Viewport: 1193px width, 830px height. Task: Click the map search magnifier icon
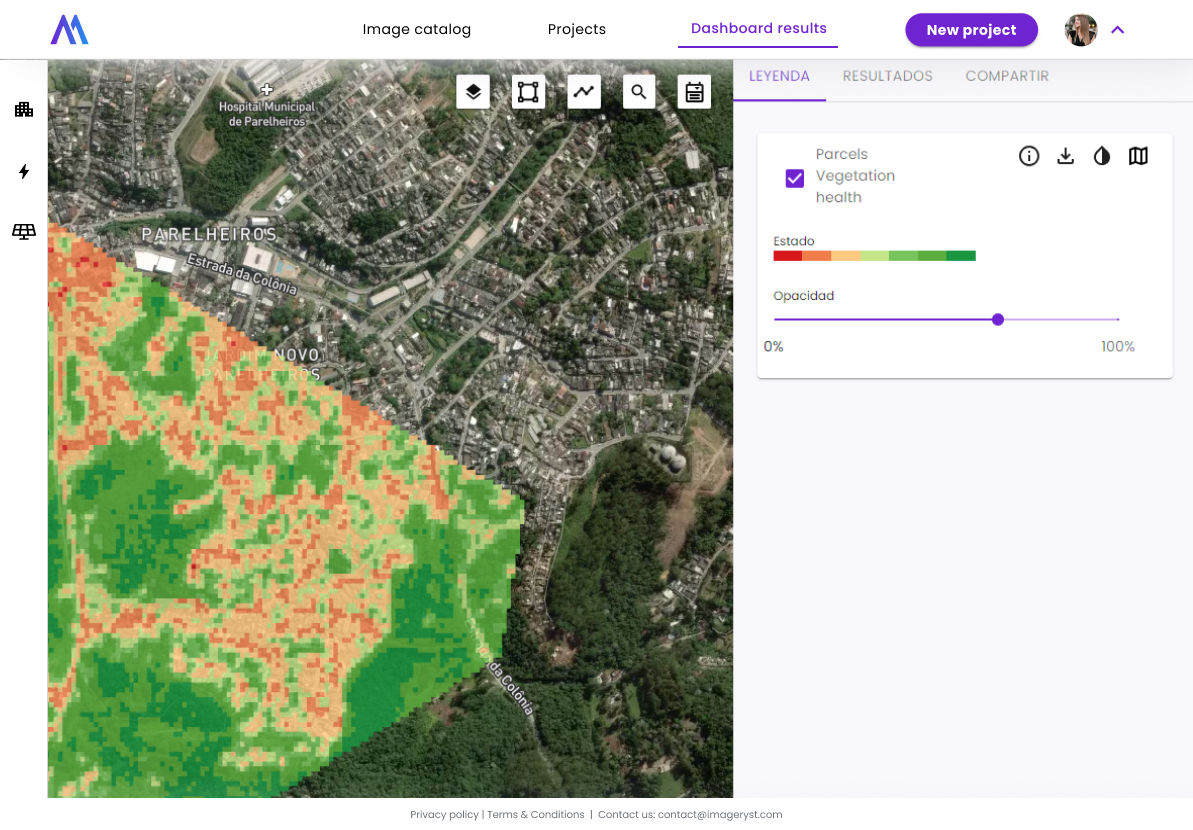pos(638,92)
